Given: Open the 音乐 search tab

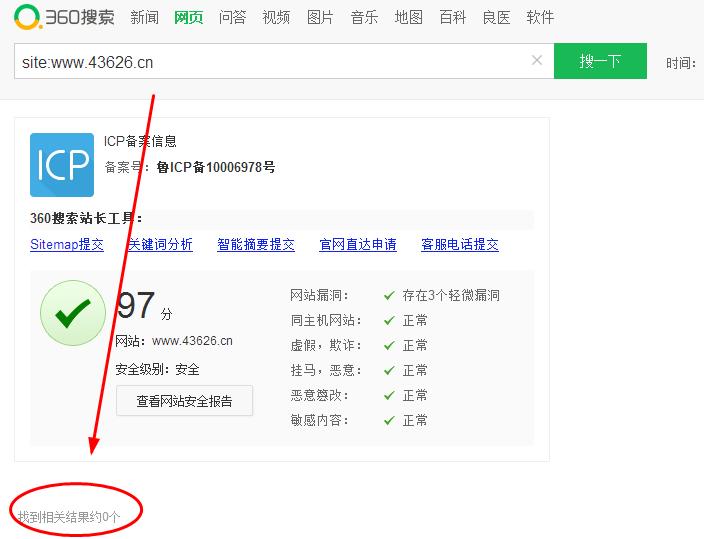Looking at the screenshot, I should click(364, 18).
